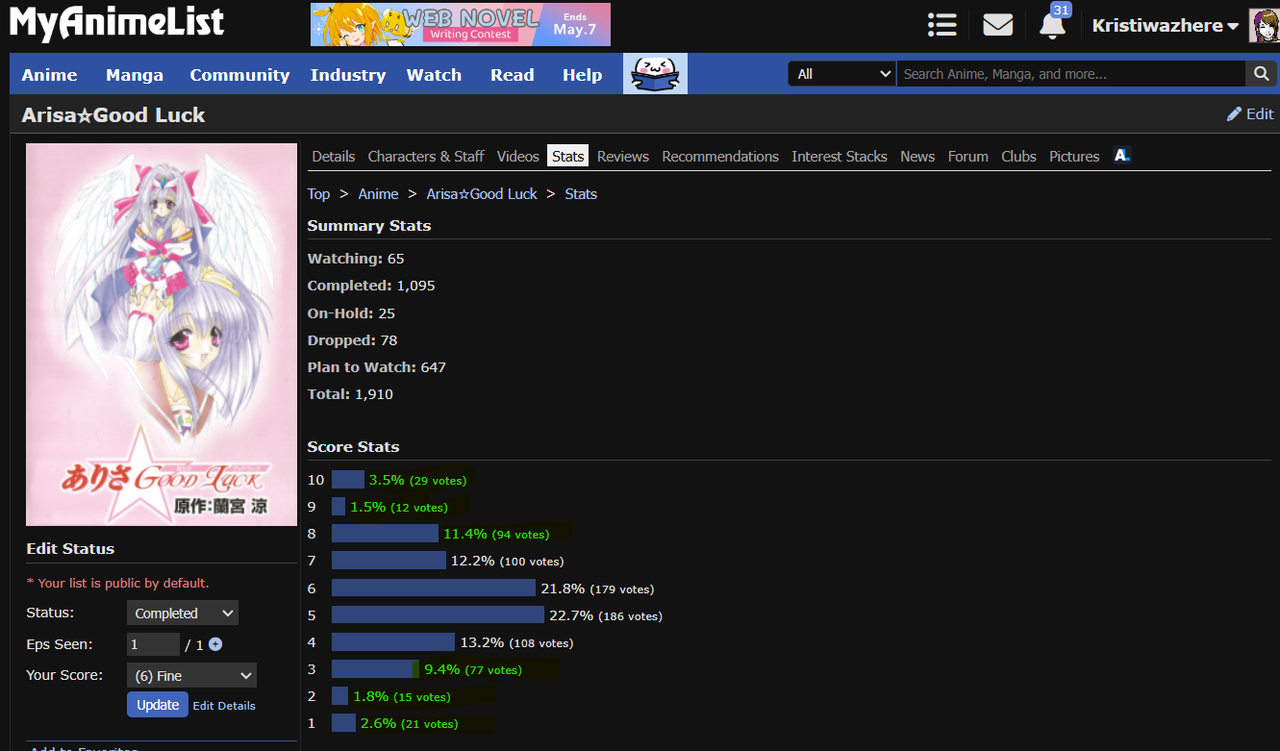Viewport: 1280px width, 751px height.
Task: Switch to the Interest Stacks tab
Action: point(840,156)
